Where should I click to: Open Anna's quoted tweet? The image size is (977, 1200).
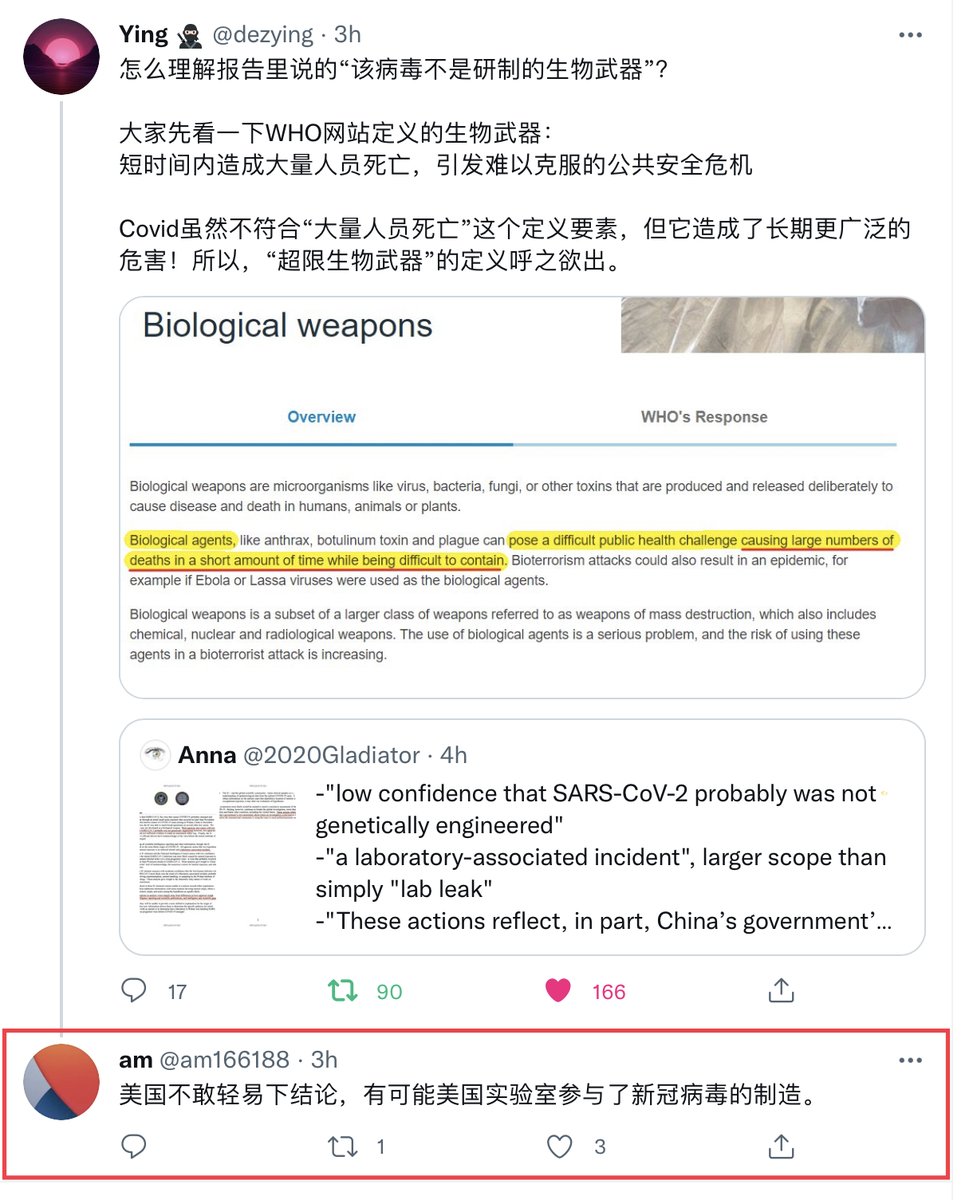(522, 836)
